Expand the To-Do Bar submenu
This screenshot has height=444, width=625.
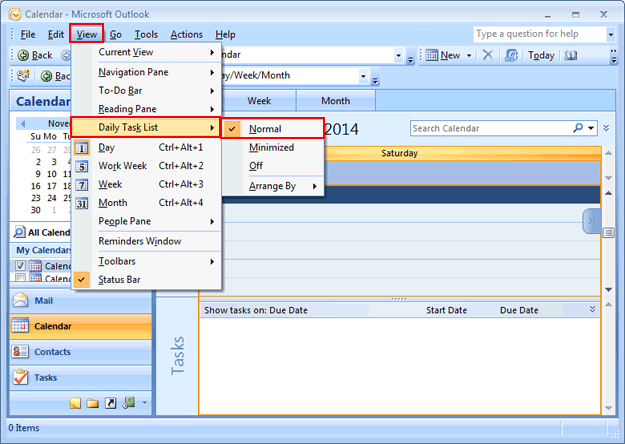coord(146,90)
